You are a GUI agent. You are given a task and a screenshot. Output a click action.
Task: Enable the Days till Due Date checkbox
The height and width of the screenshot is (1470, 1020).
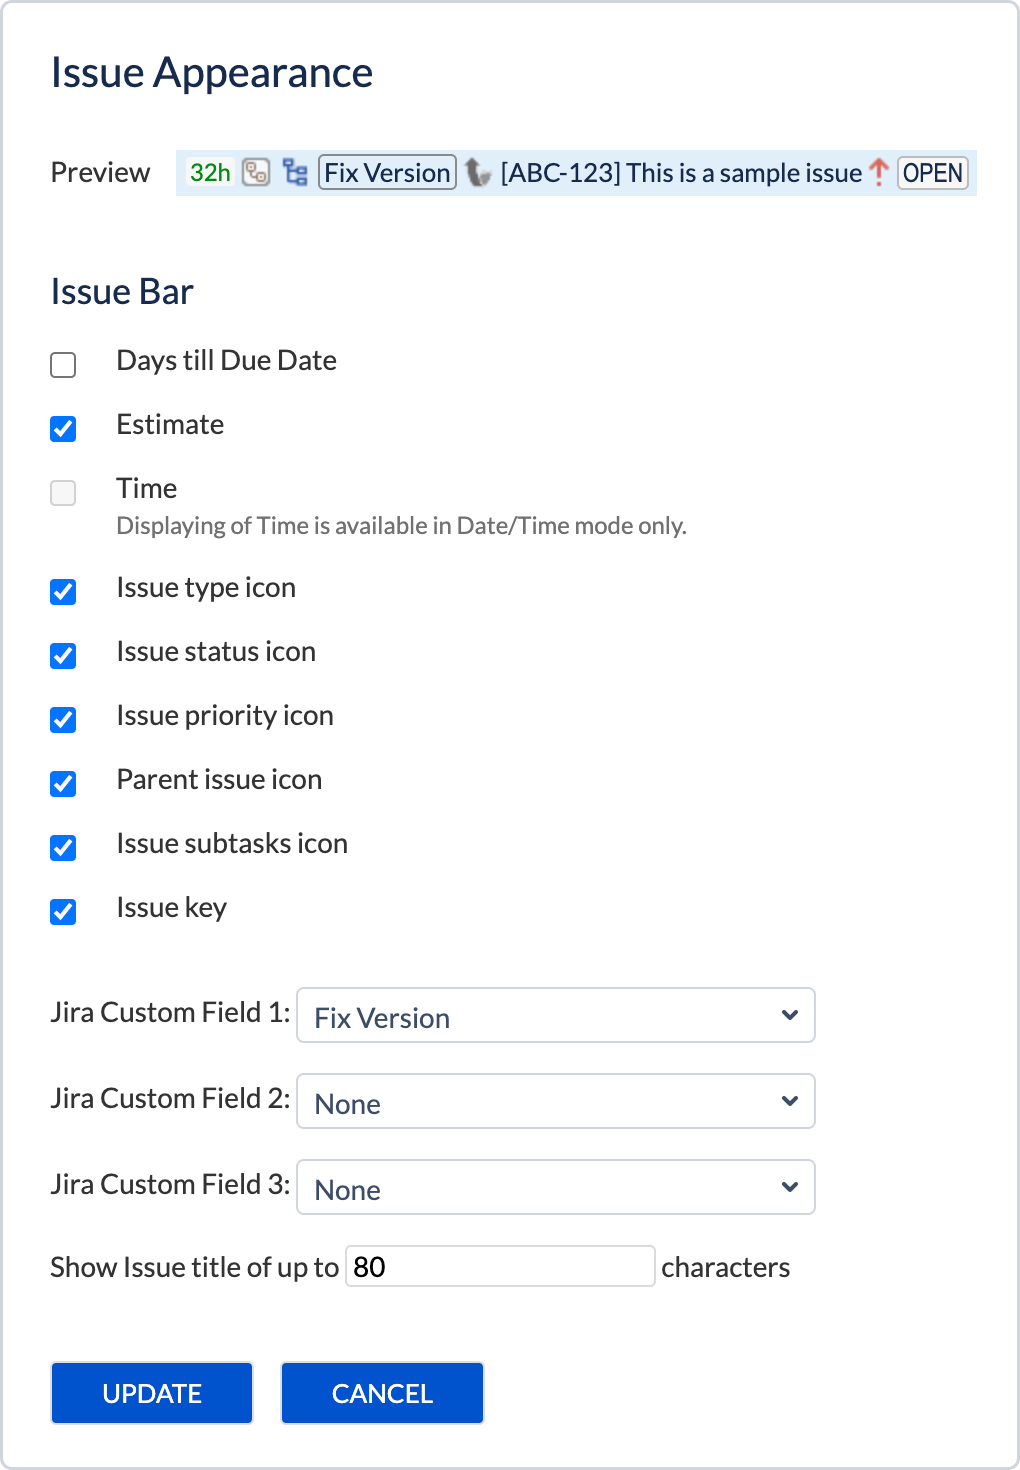(x=63, y=365)
